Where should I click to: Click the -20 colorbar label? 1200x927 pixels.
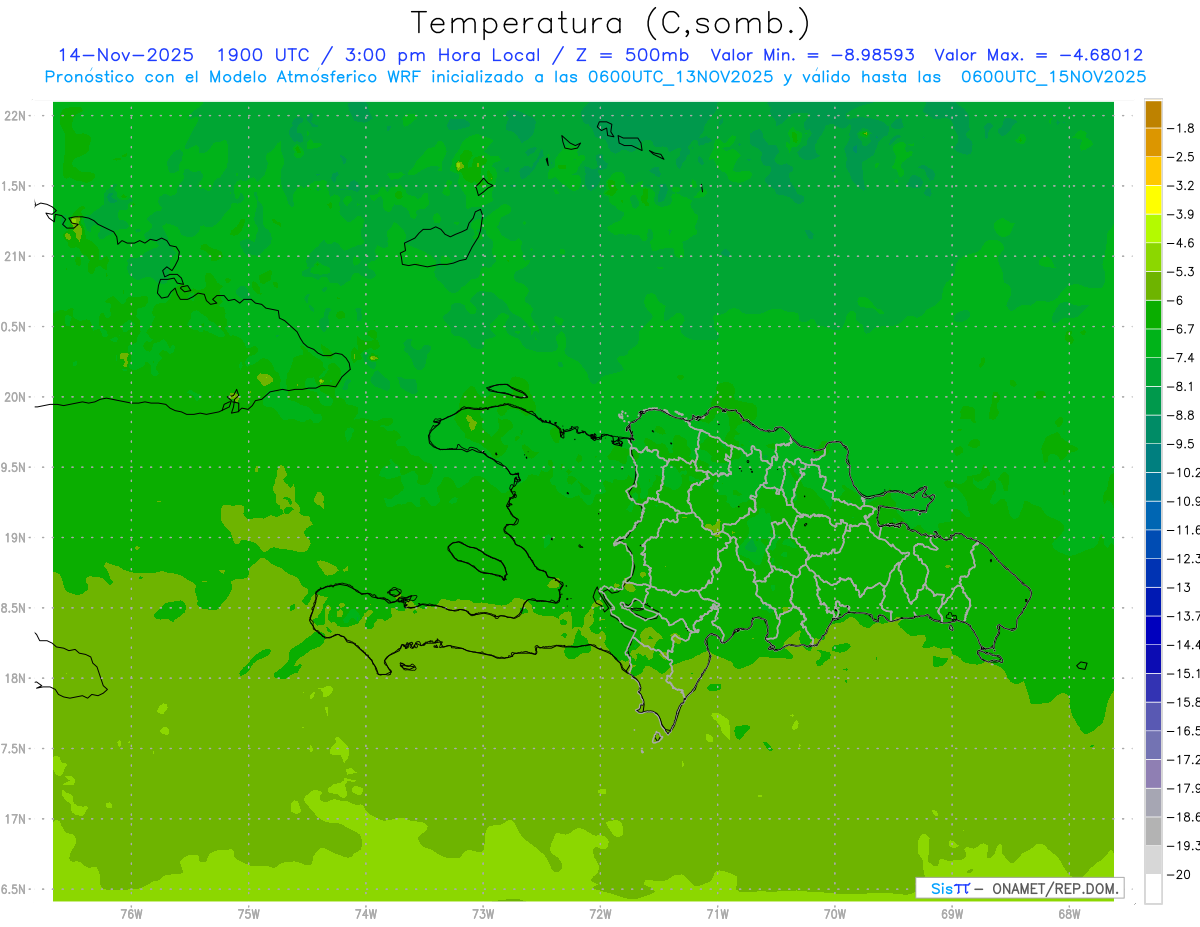[1179, 874]
